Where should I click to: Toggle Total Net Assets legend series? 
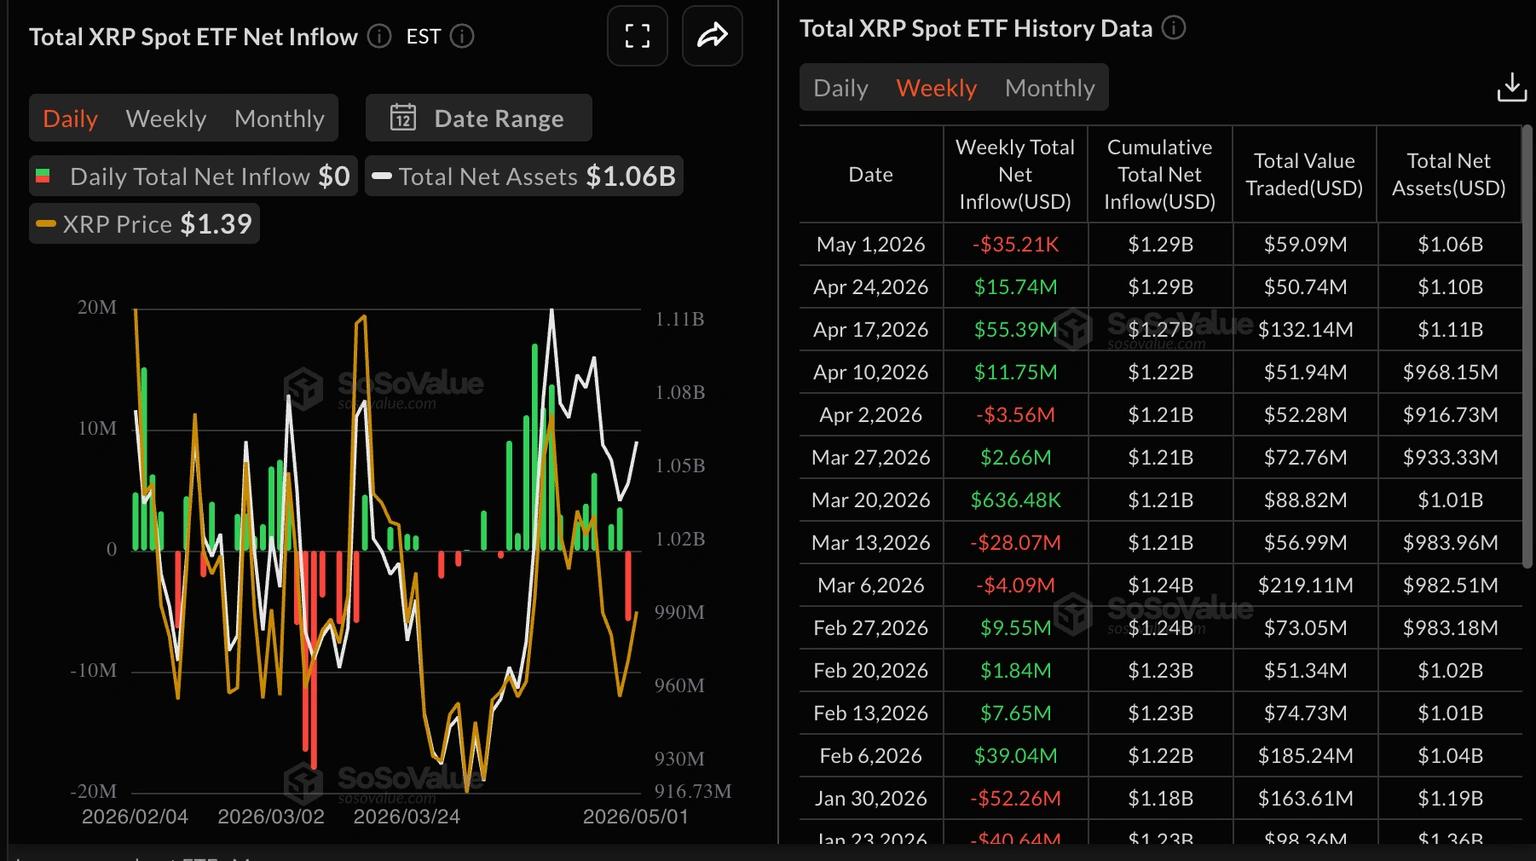524,176
